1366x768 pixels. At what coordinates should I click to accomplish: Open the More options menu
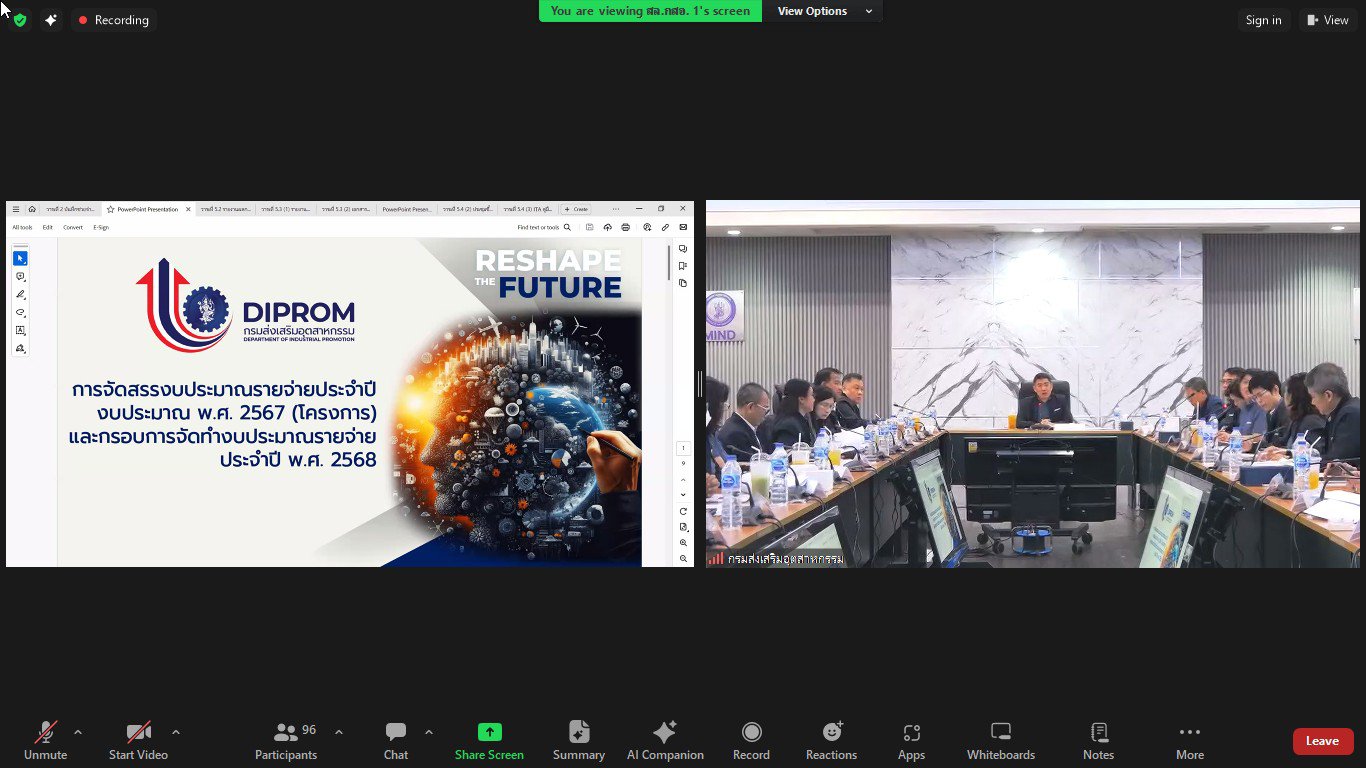point(1189,741)
